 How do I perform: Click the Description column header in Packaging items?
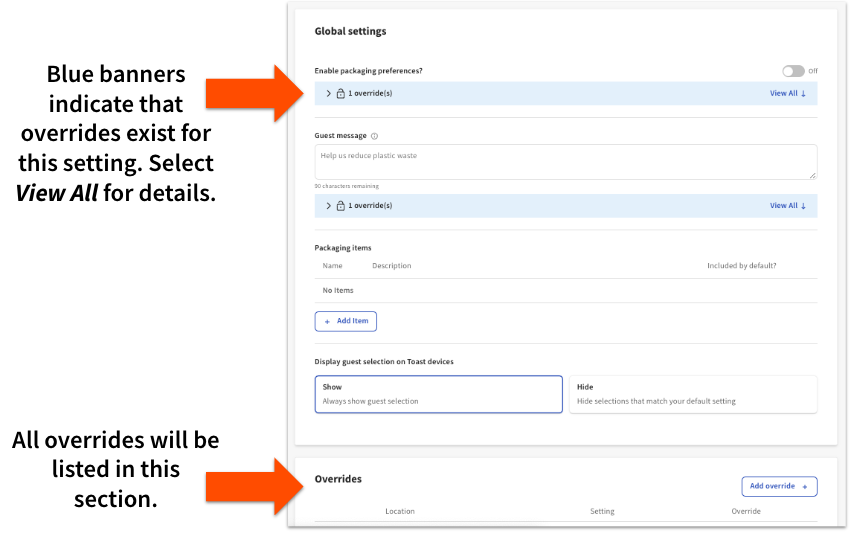tap(391, 266)
